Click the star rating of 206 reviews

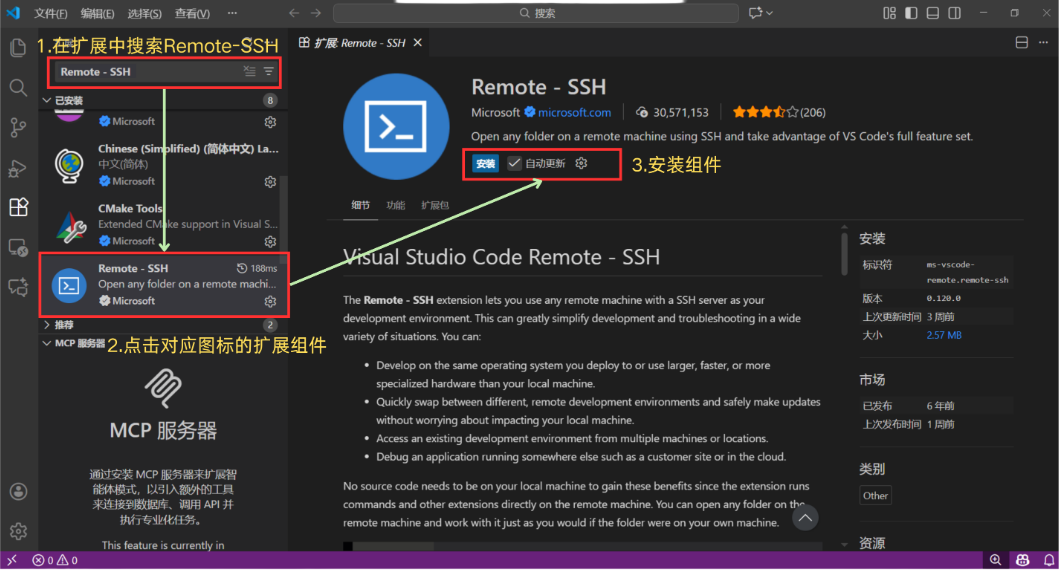[779, 113]
